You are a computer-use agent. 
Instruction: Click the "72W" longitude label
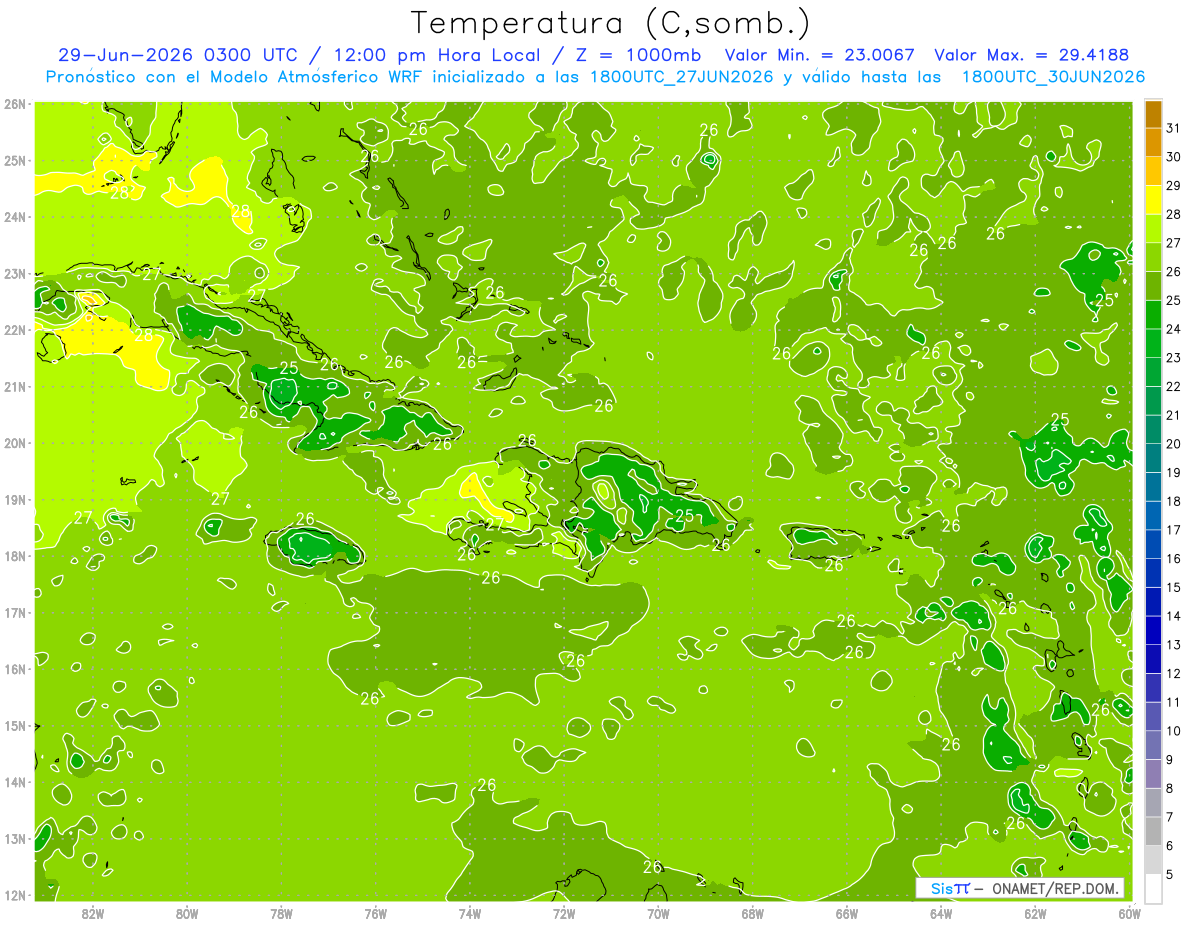[x=563, y=913]
